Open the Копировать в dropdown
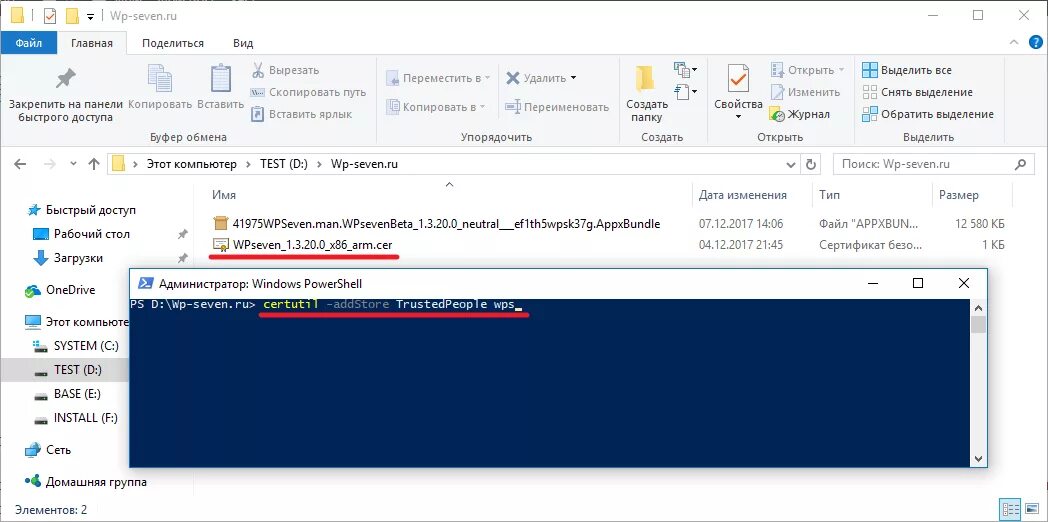The image size is (1048, 522). (x=436, y=107)
